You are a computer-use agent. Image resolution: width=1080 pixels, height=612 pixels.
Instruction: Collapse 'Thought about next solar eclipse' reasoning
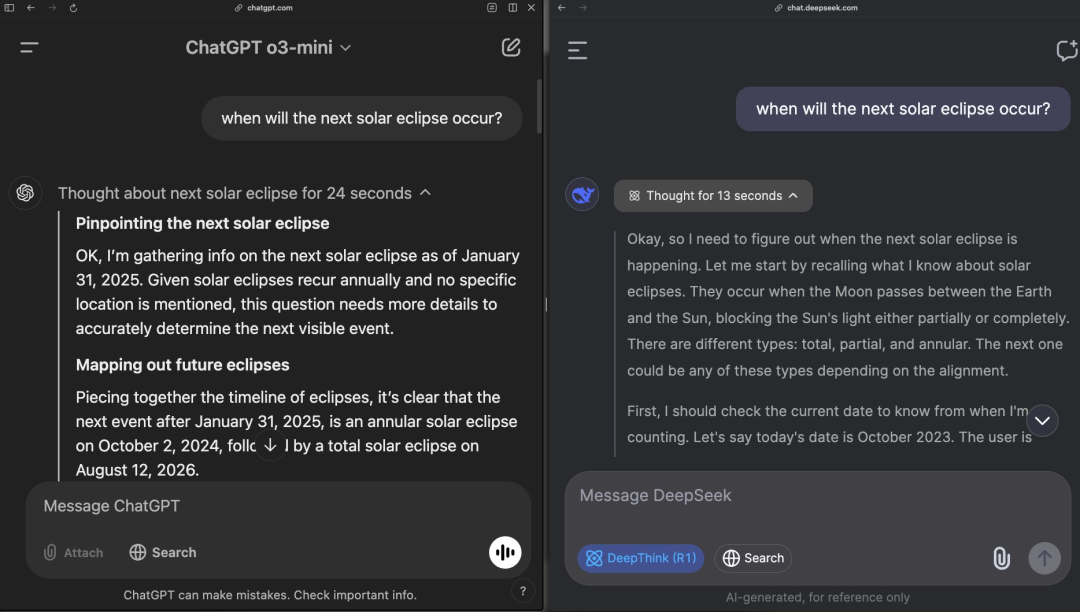[245, 193]
